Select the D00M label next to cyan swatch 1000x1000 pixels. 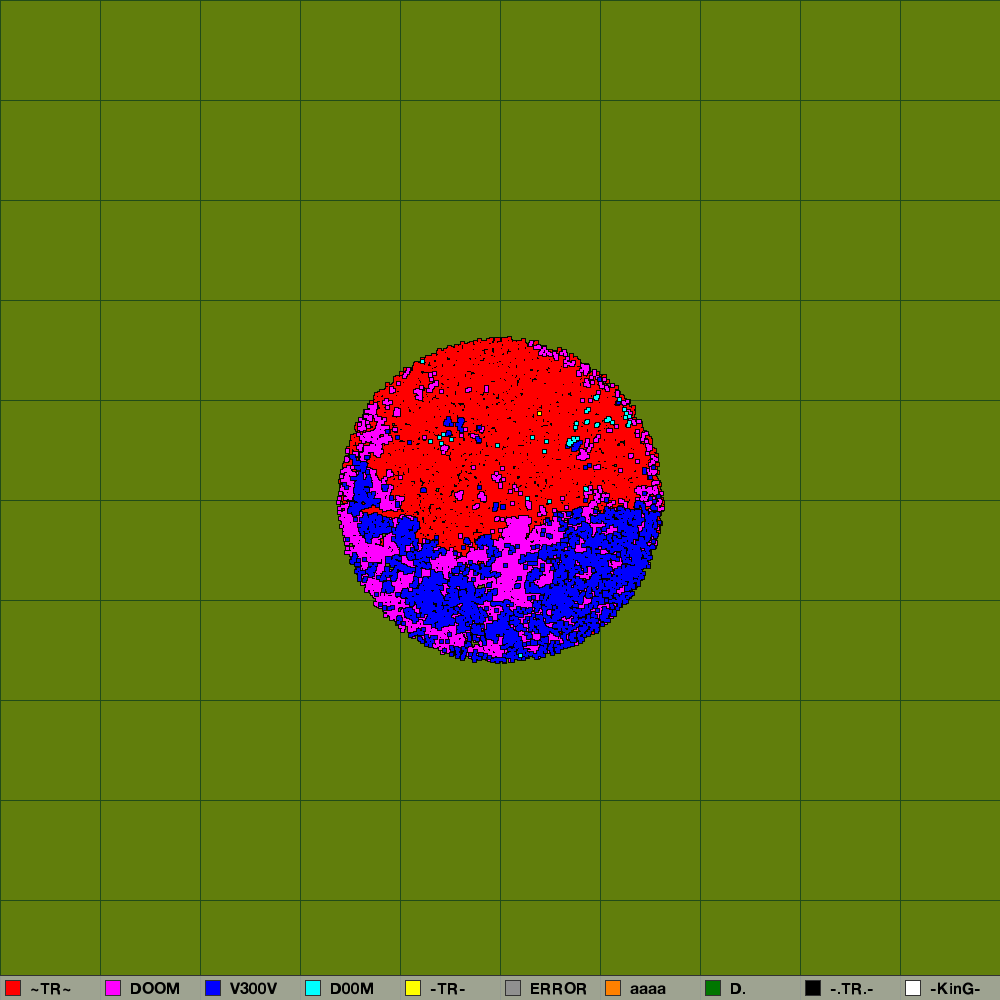(x=351, y=989)
